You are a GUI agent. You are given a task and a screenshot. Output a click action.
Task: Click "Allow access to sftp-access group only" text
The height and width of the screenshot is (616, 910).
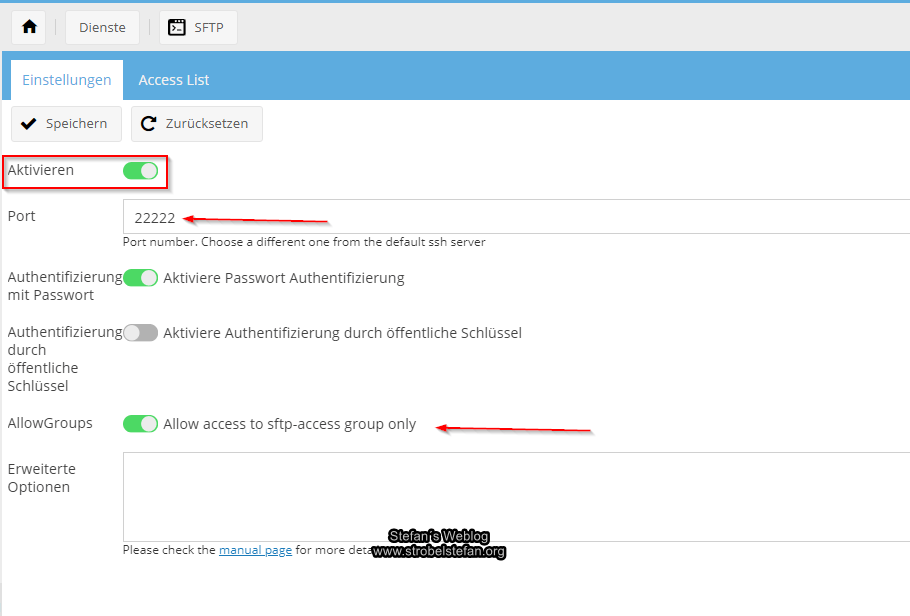pyautogui.click(x=289, y=424)
